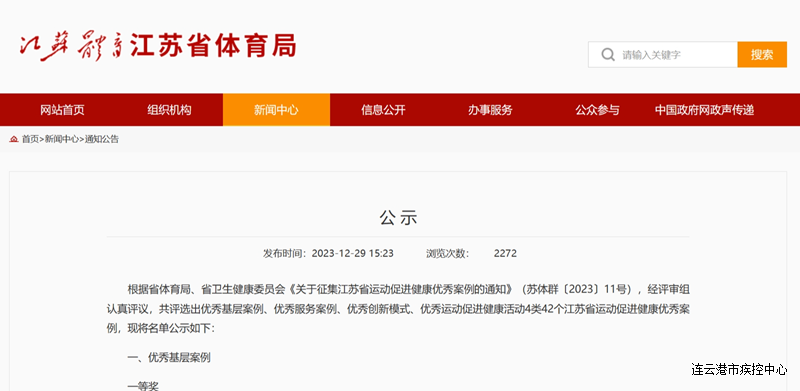Focus the 请输入关键字 search field
This screenshot has height=391, width=800.
[x=663, y=55]
